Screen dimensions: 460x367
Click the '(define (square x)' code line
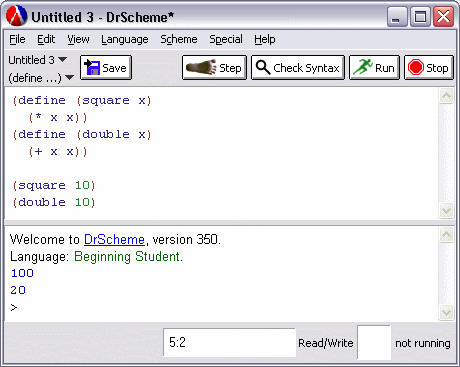(x=82, y=100)
